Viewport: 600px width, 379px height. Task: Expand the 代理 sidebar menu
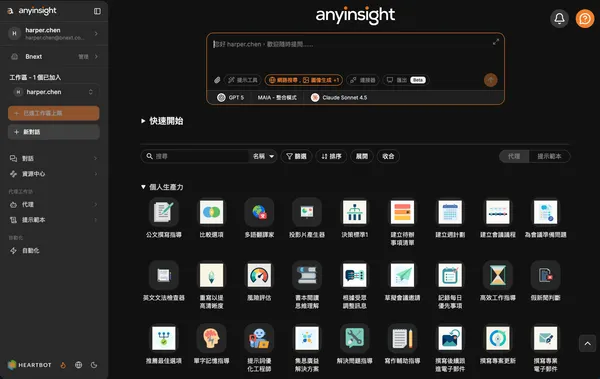tap(54, 204)
